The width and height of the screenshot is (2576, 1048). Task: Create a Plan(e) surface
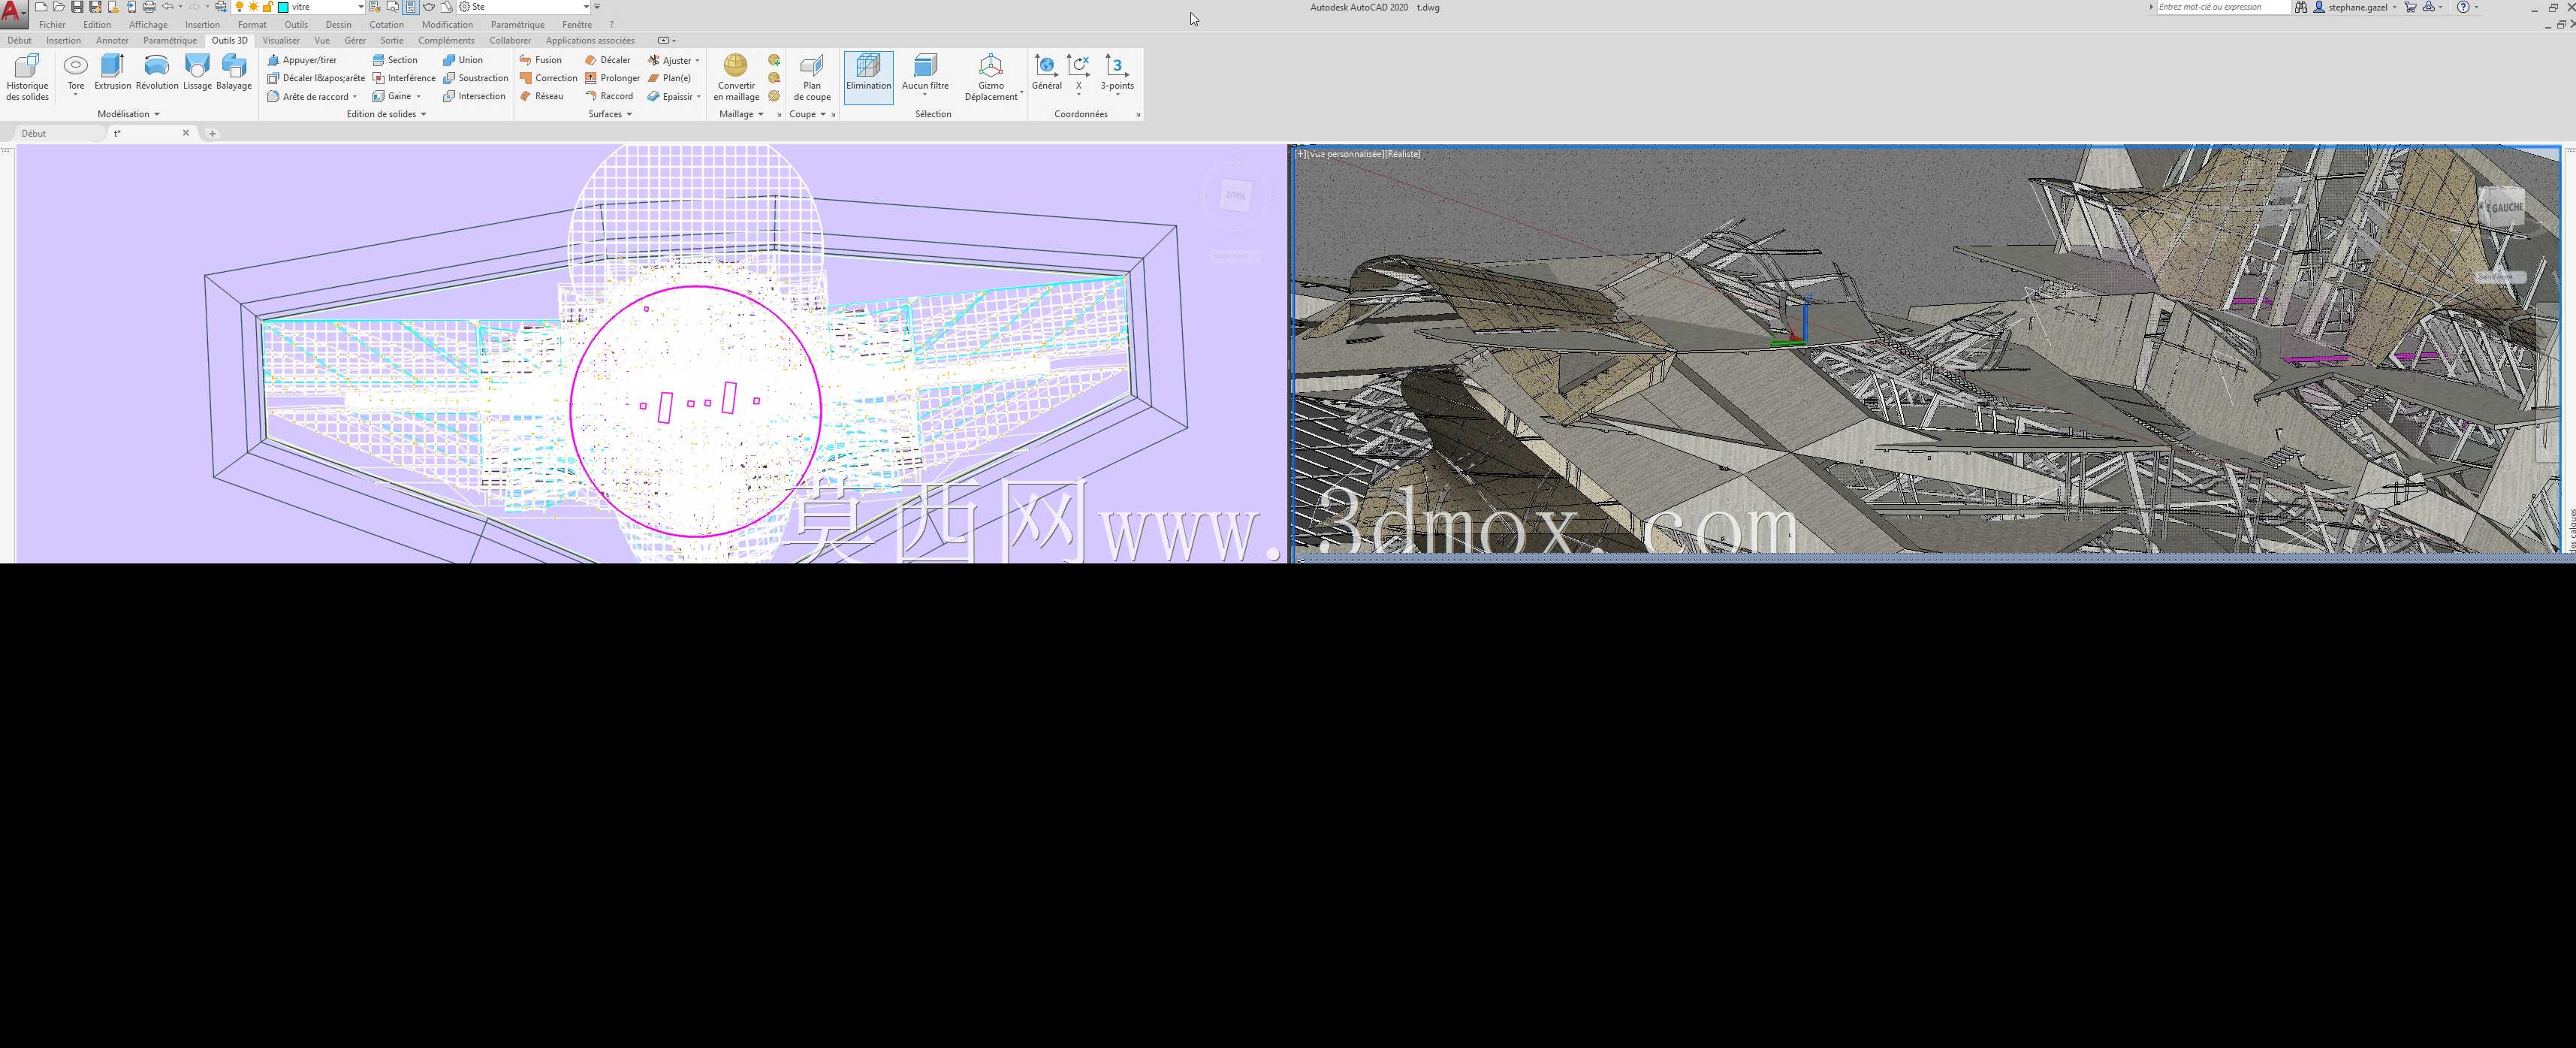pos(669,78)
